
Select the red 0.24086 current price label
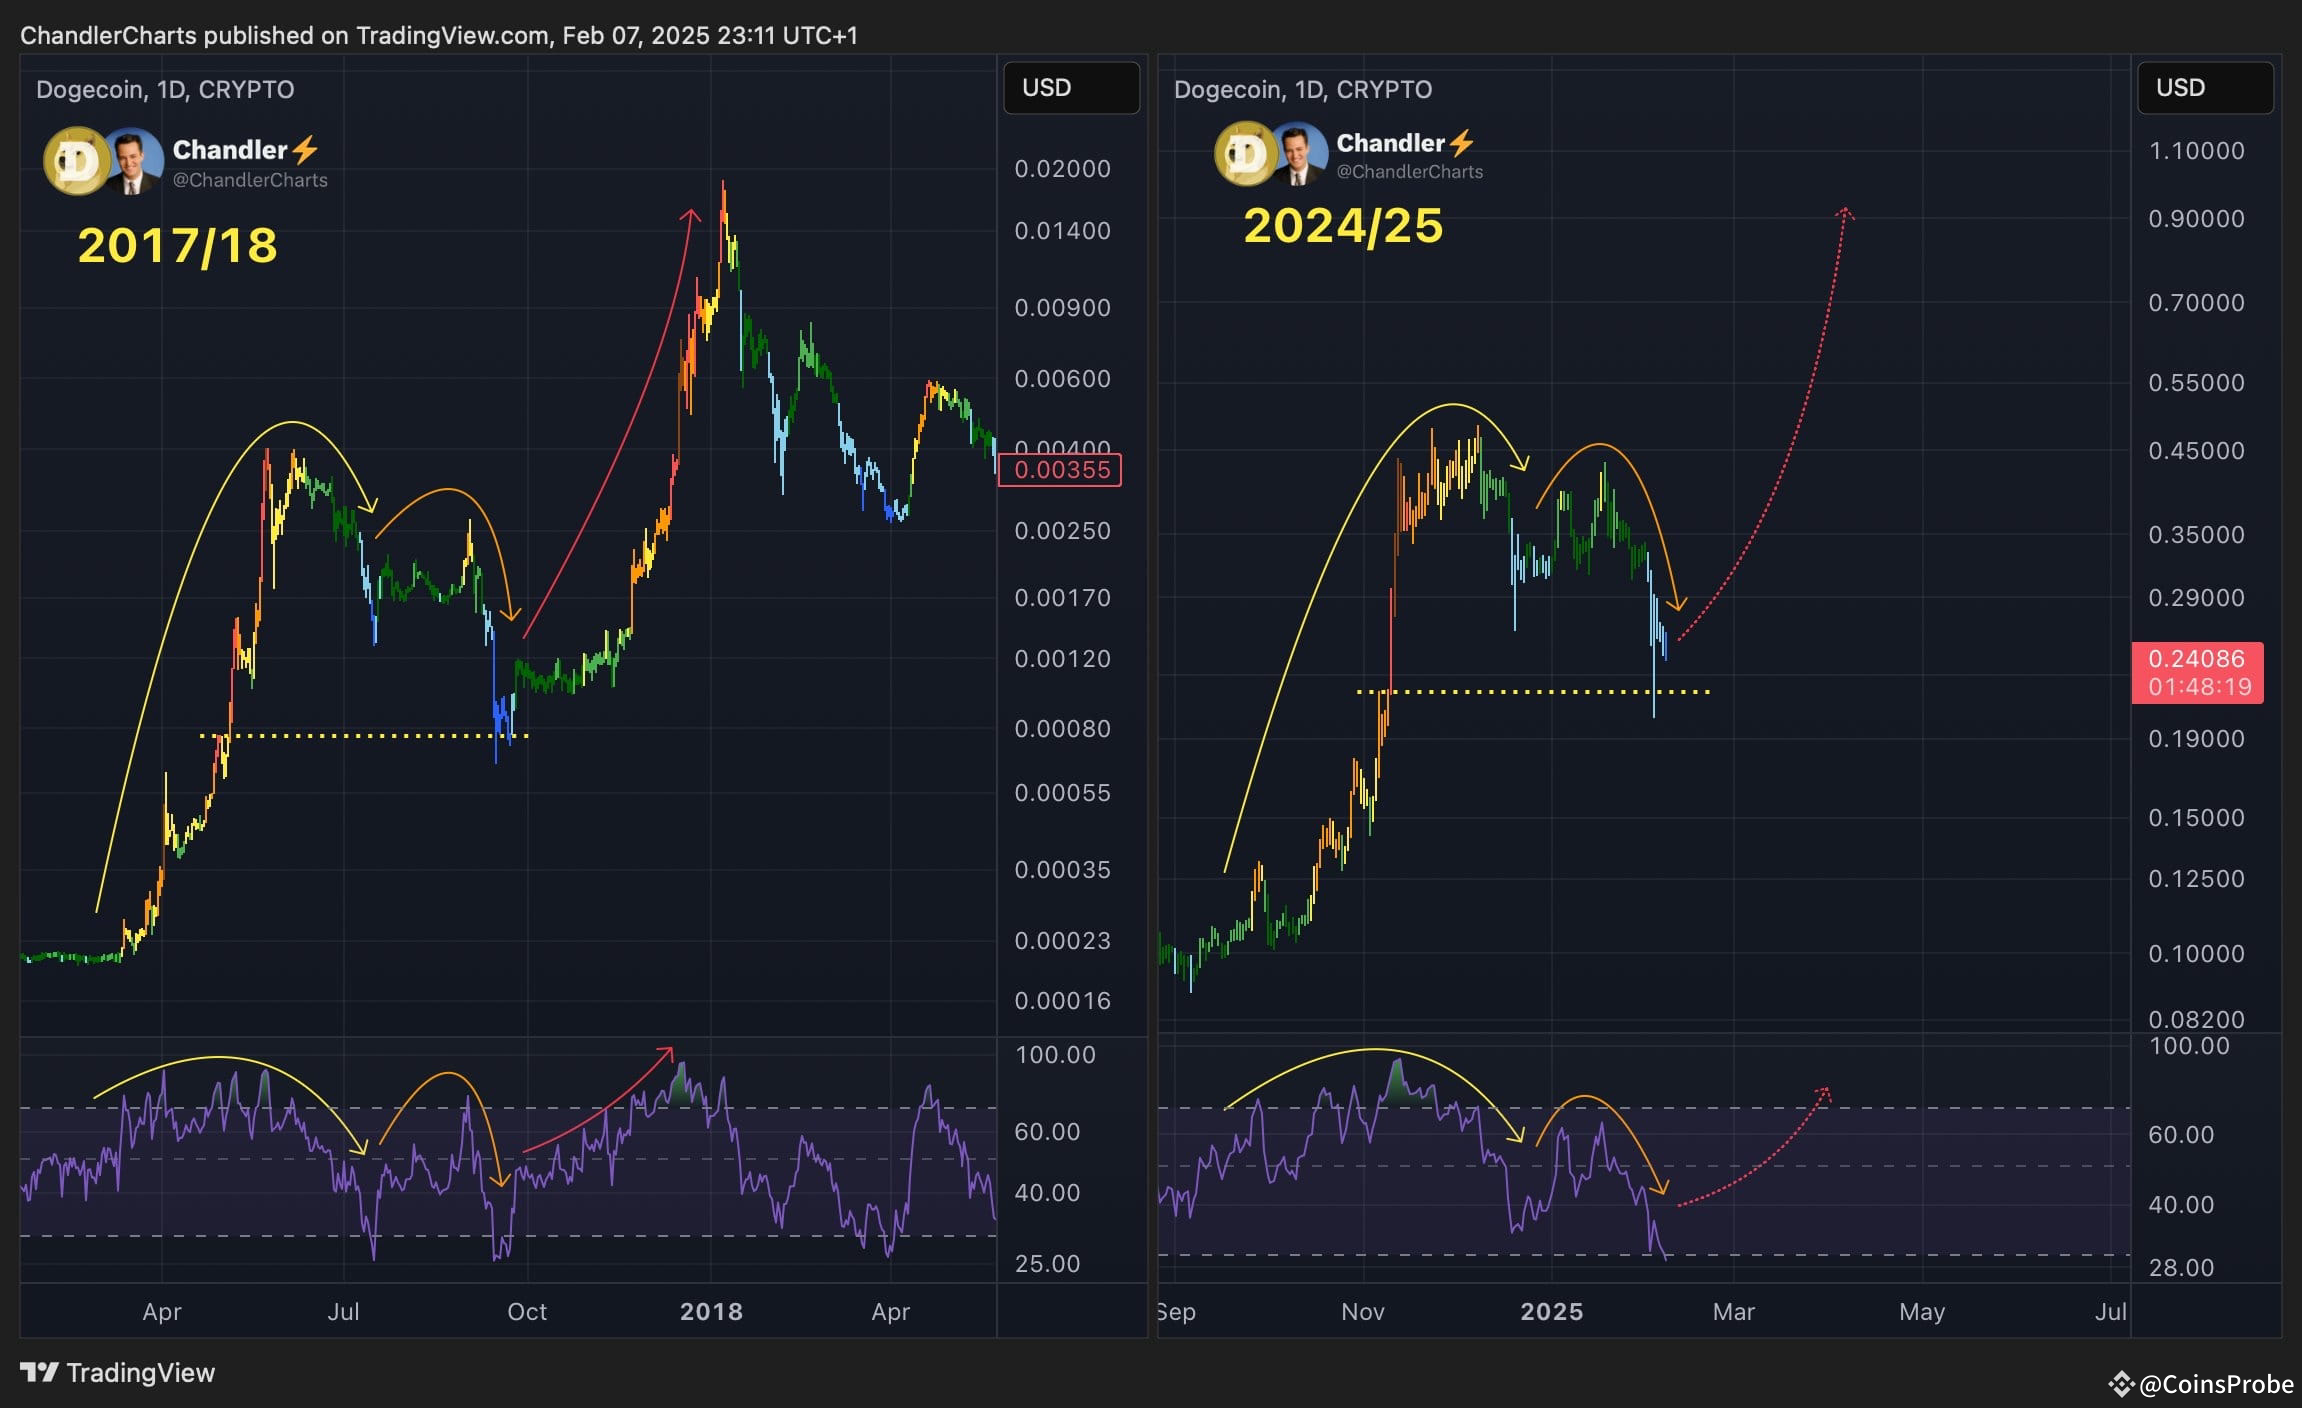(2197, 658)
